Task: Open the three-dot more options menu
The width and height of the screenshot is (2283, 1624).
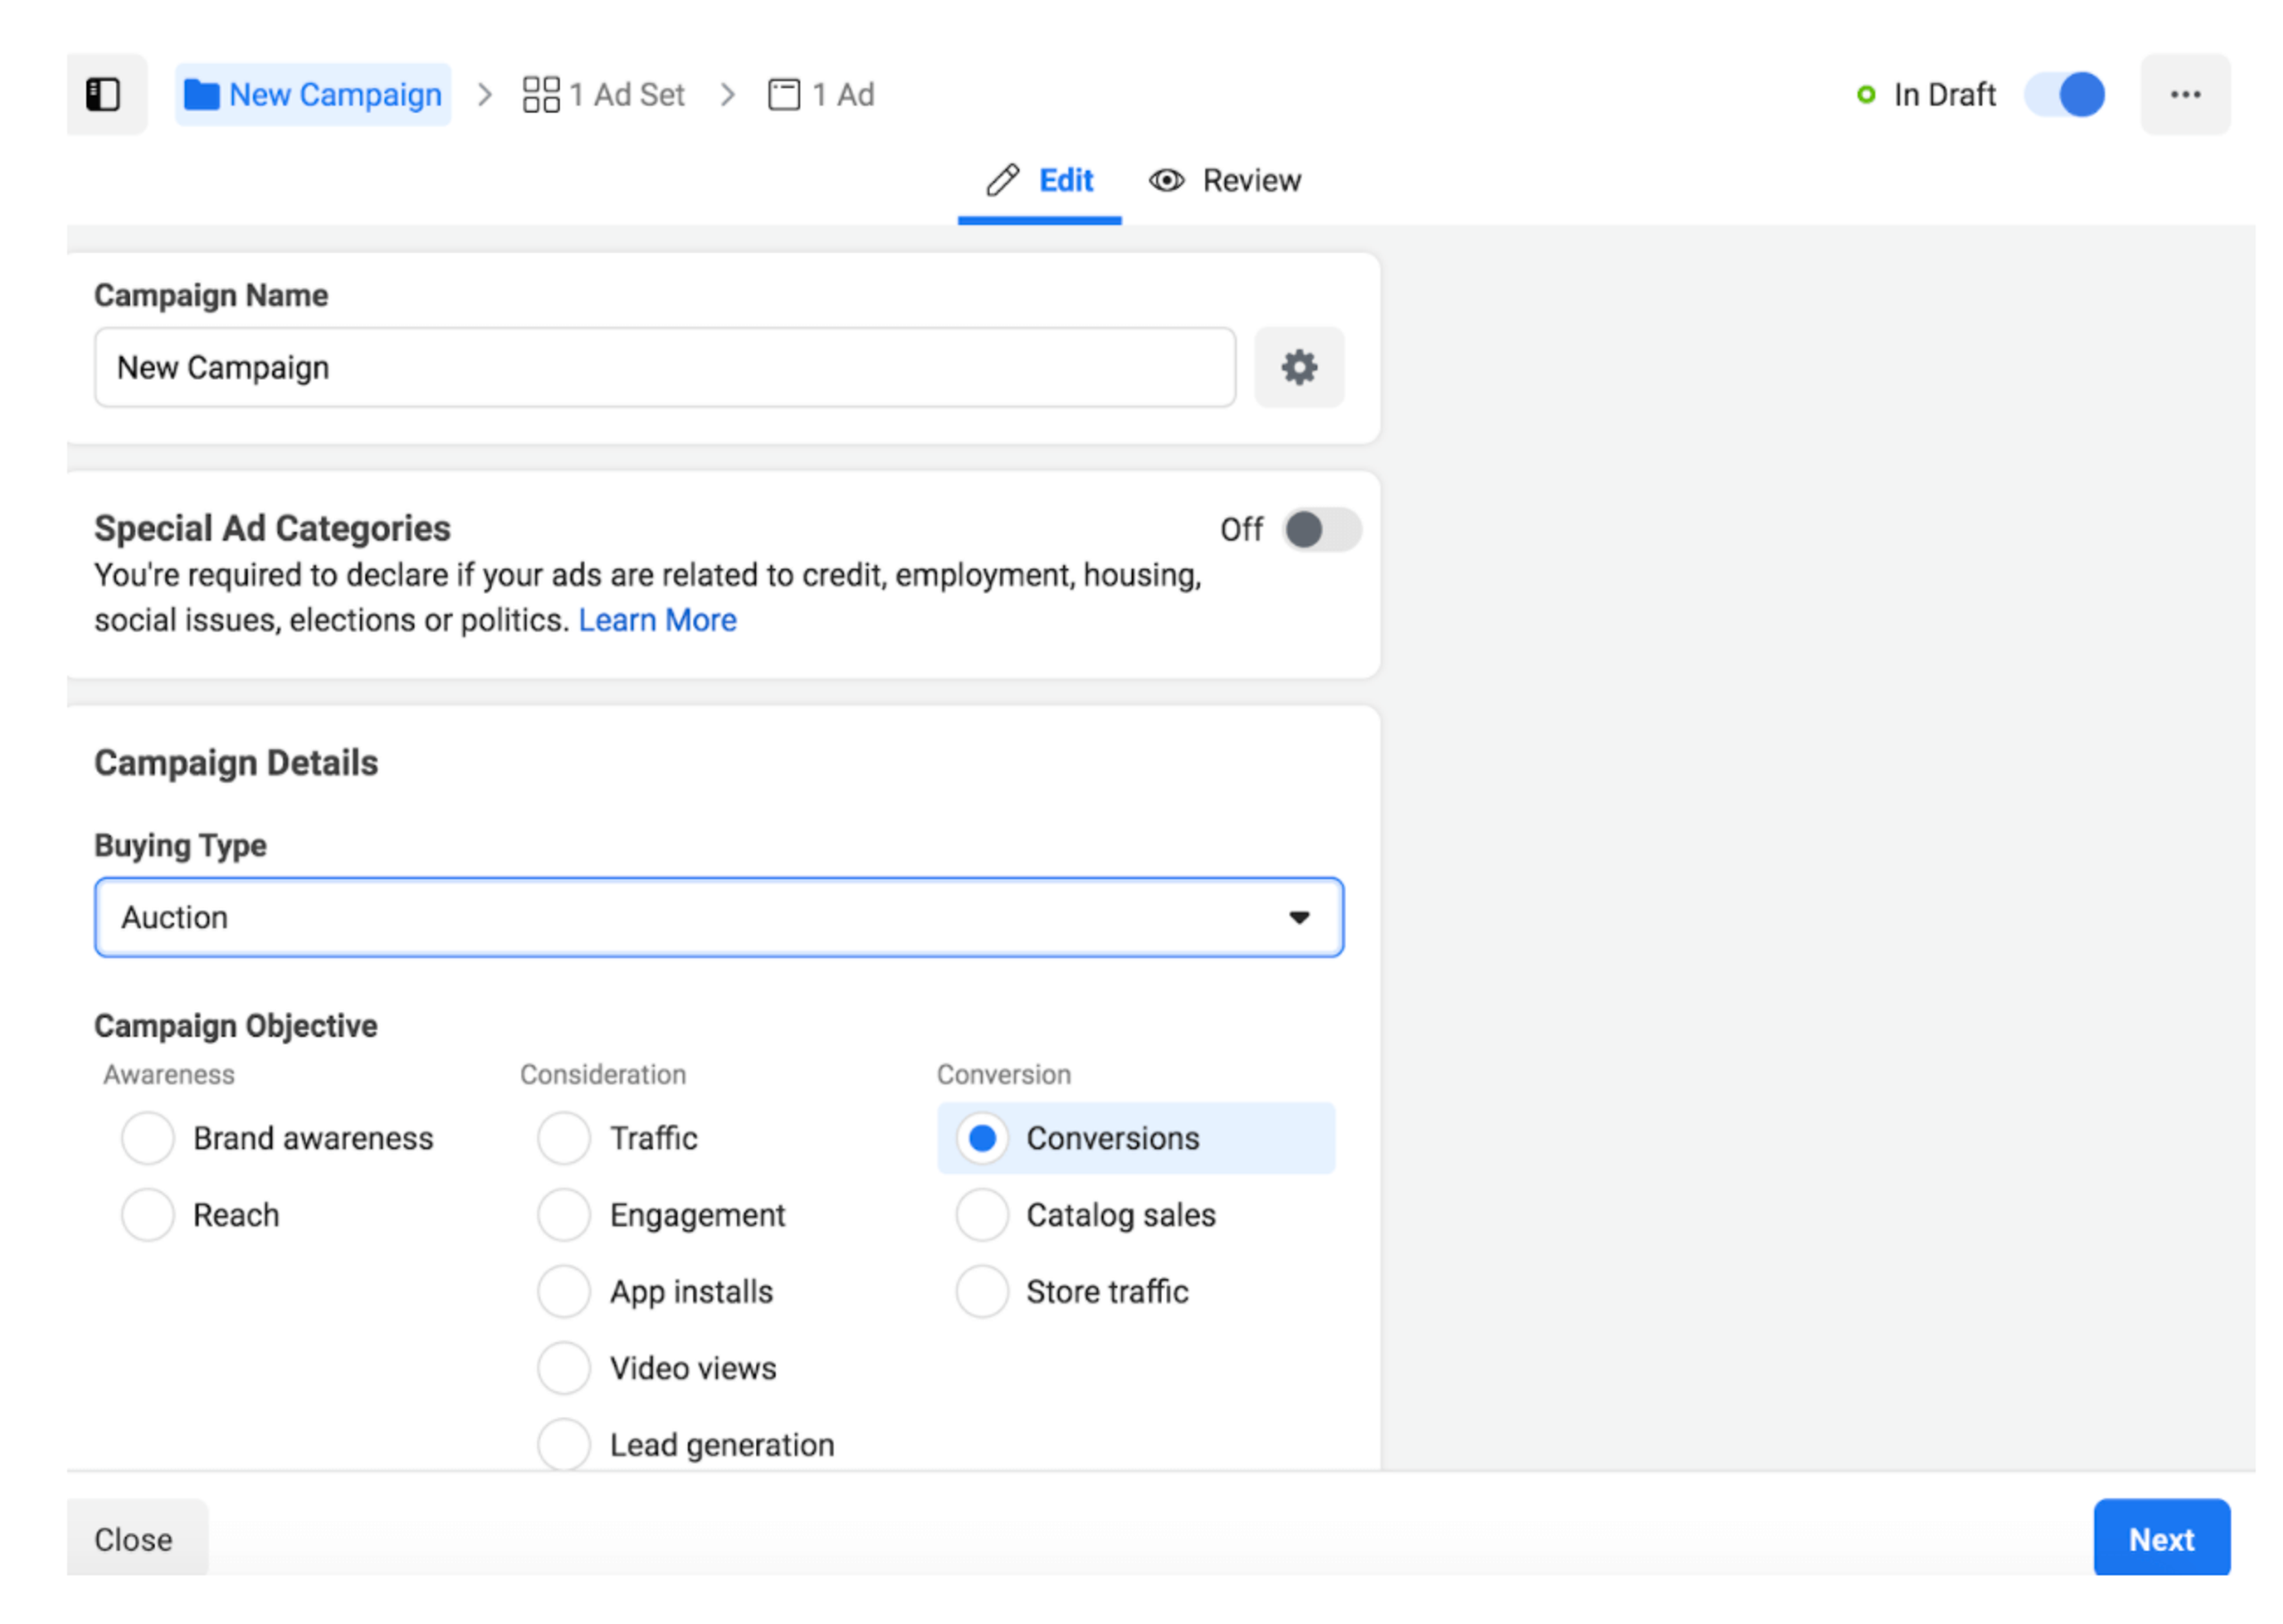Action: click(x=2185, y=95)
